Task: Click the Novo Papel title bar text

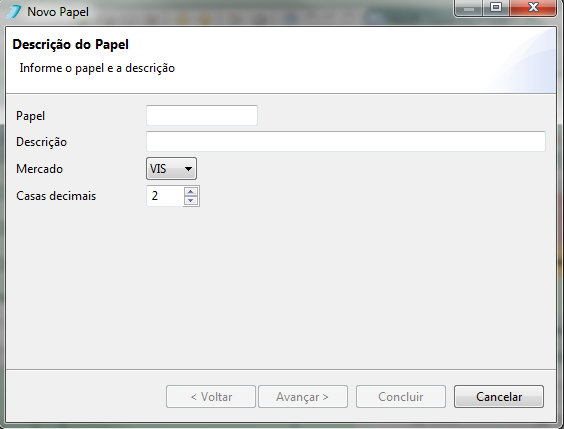Action: coord(58,12)
